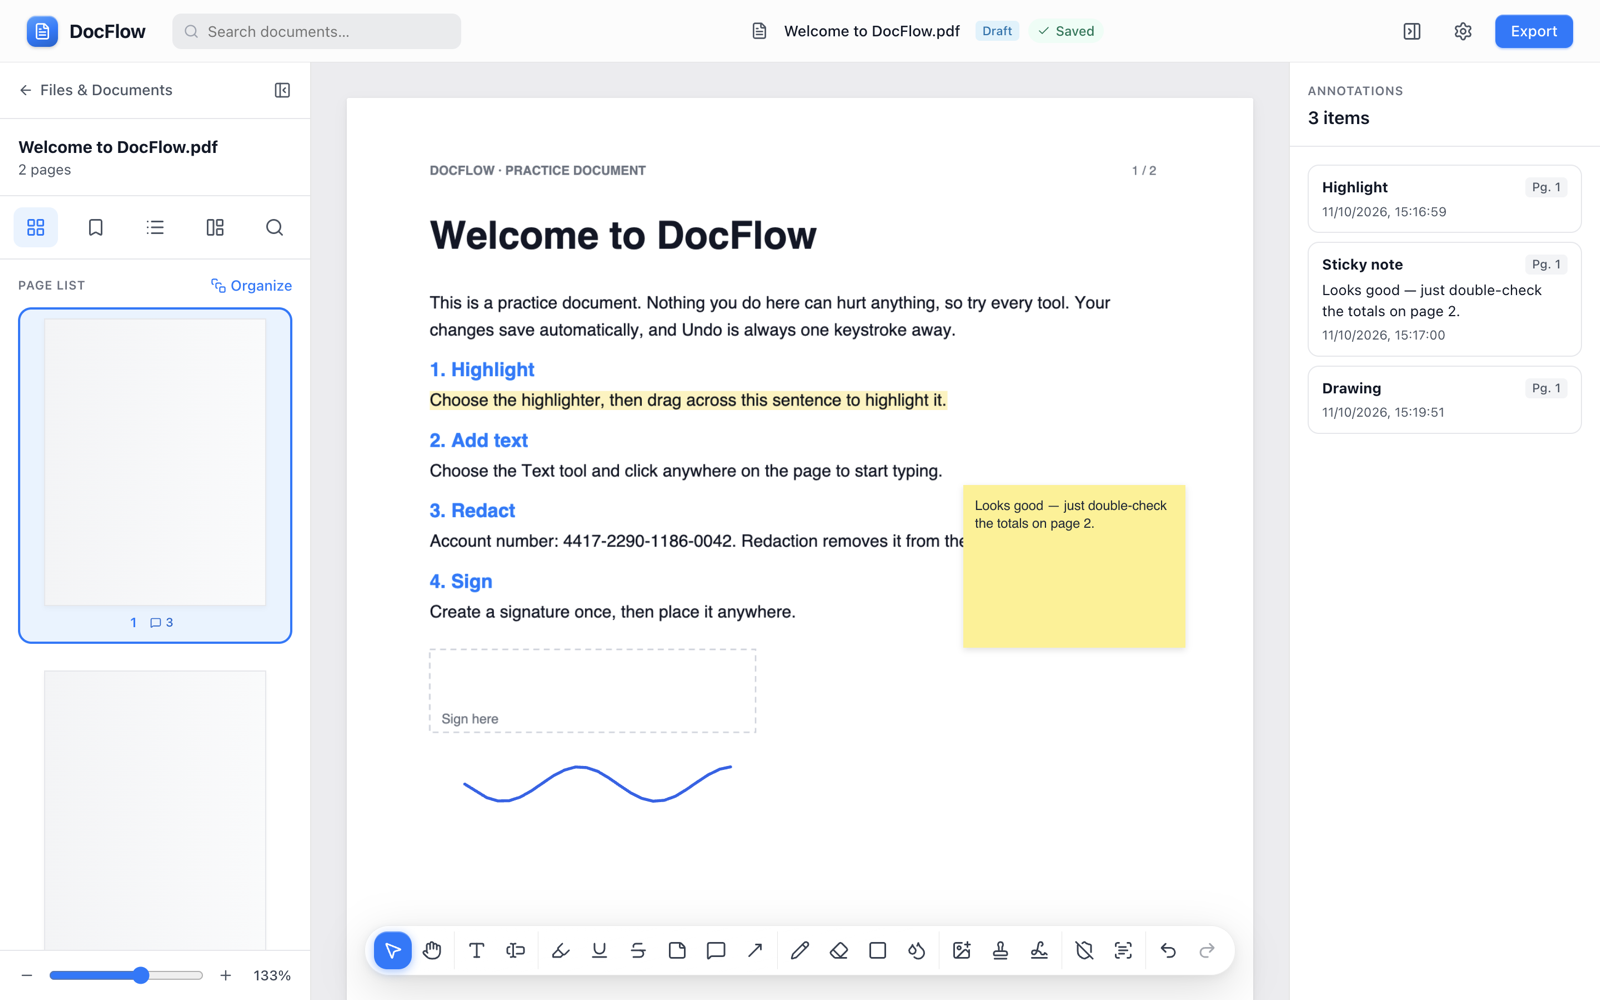The image size is (1600, 1000).
Task: Switch to page thumbnails tab
Action: (36, 227)
